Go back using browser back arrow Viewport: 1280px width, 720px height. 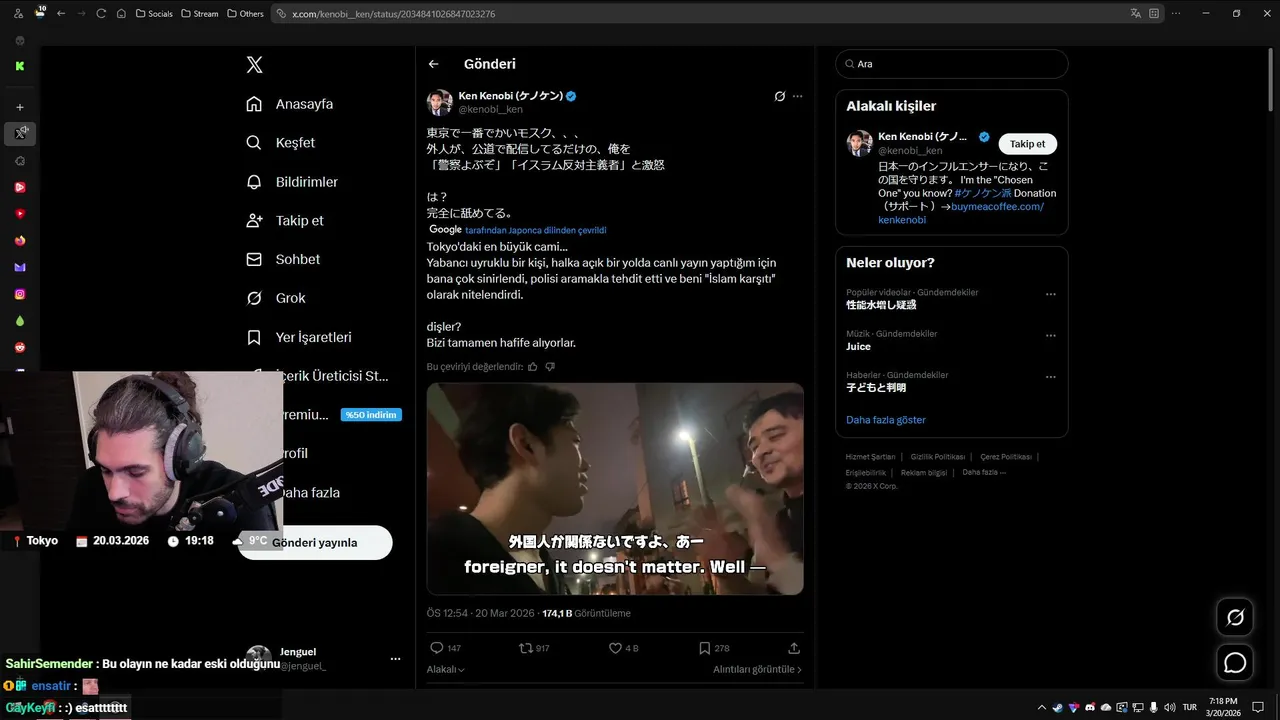point(61,13)
